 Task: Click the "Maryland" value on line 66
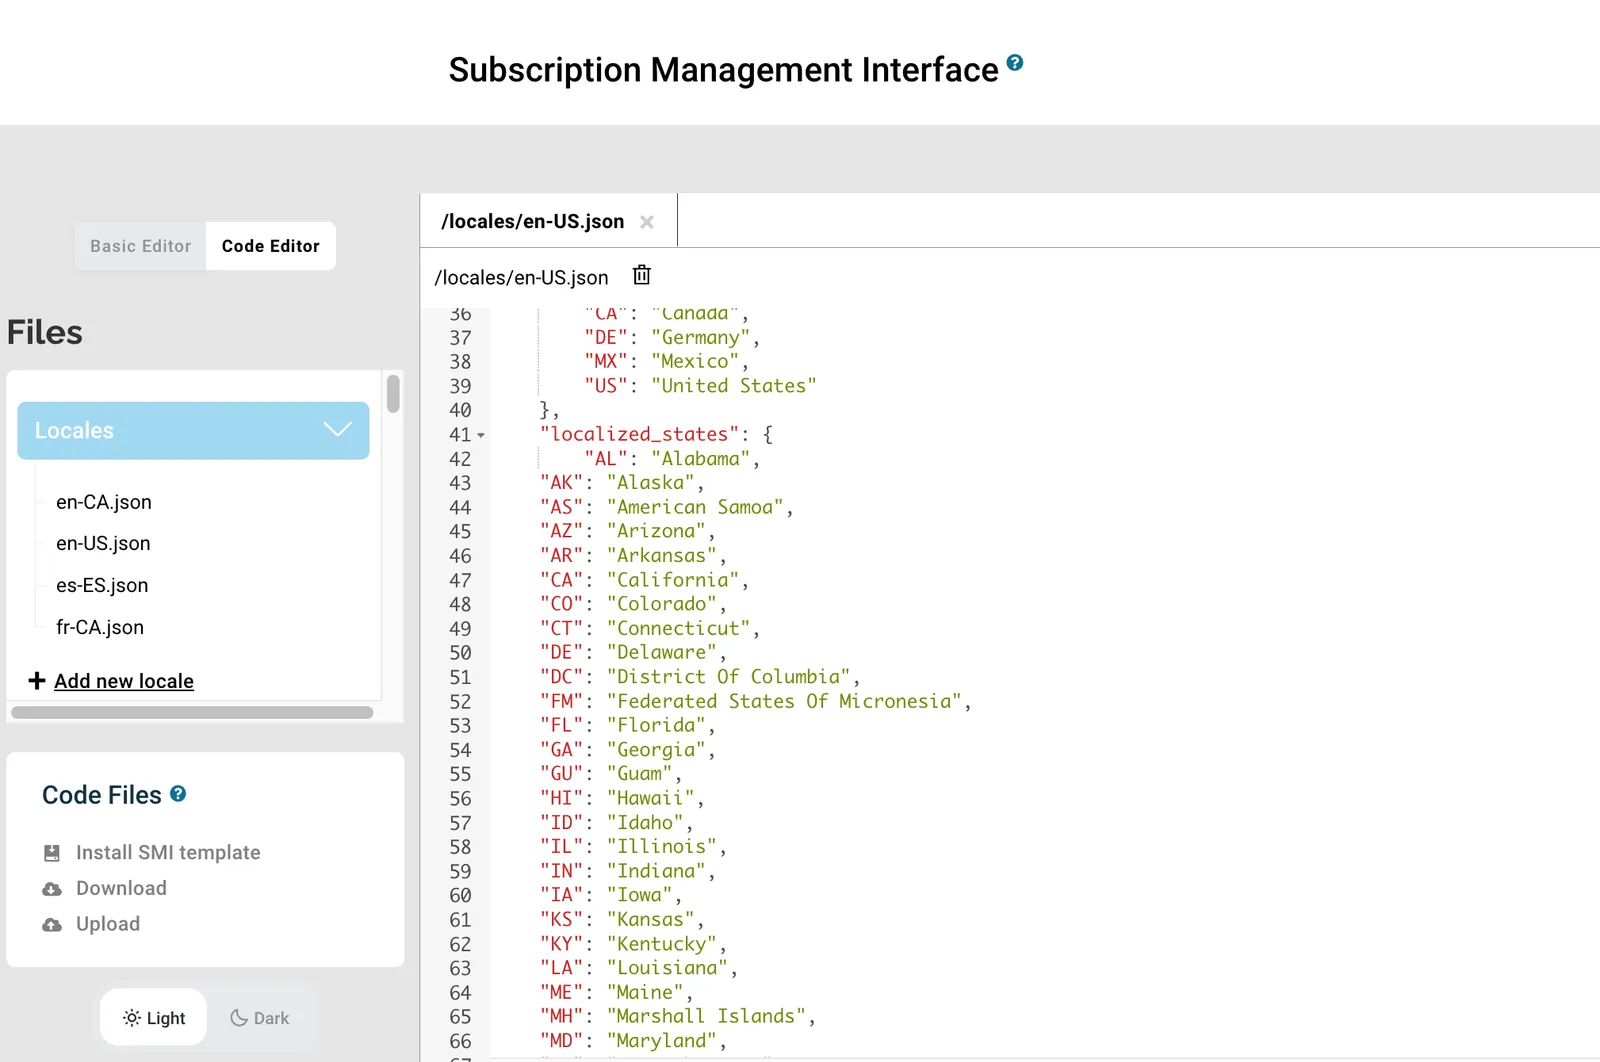click(x=662, y=1041)
